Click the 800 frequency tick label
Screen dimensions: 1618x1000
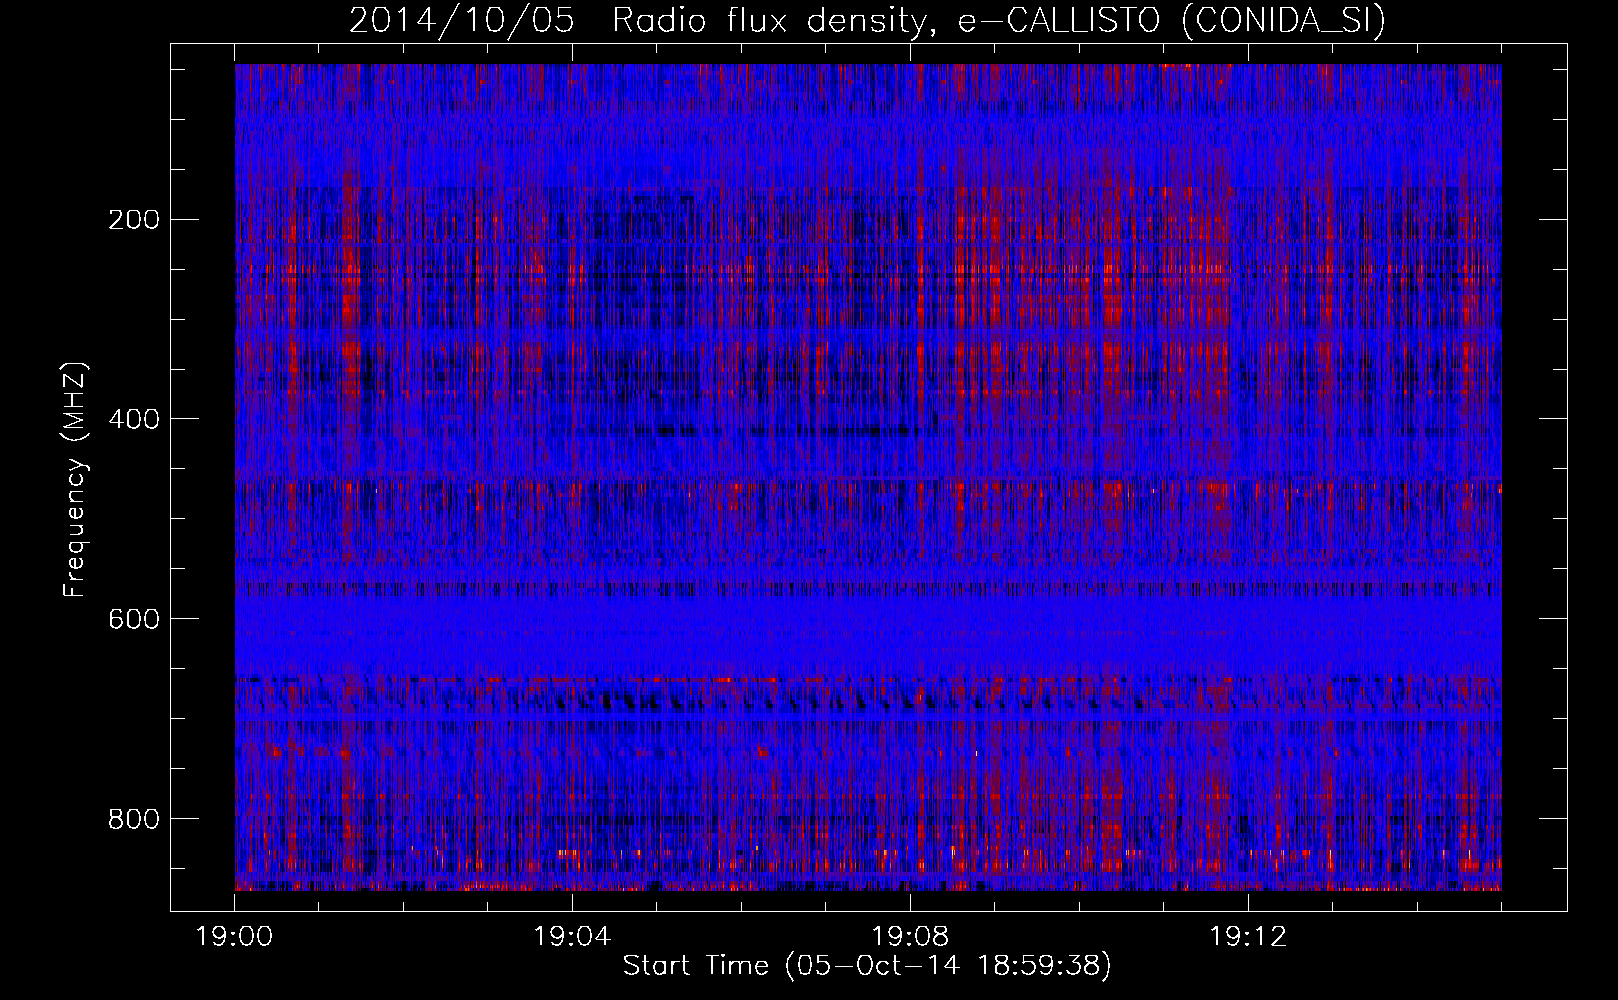point(134,819)
